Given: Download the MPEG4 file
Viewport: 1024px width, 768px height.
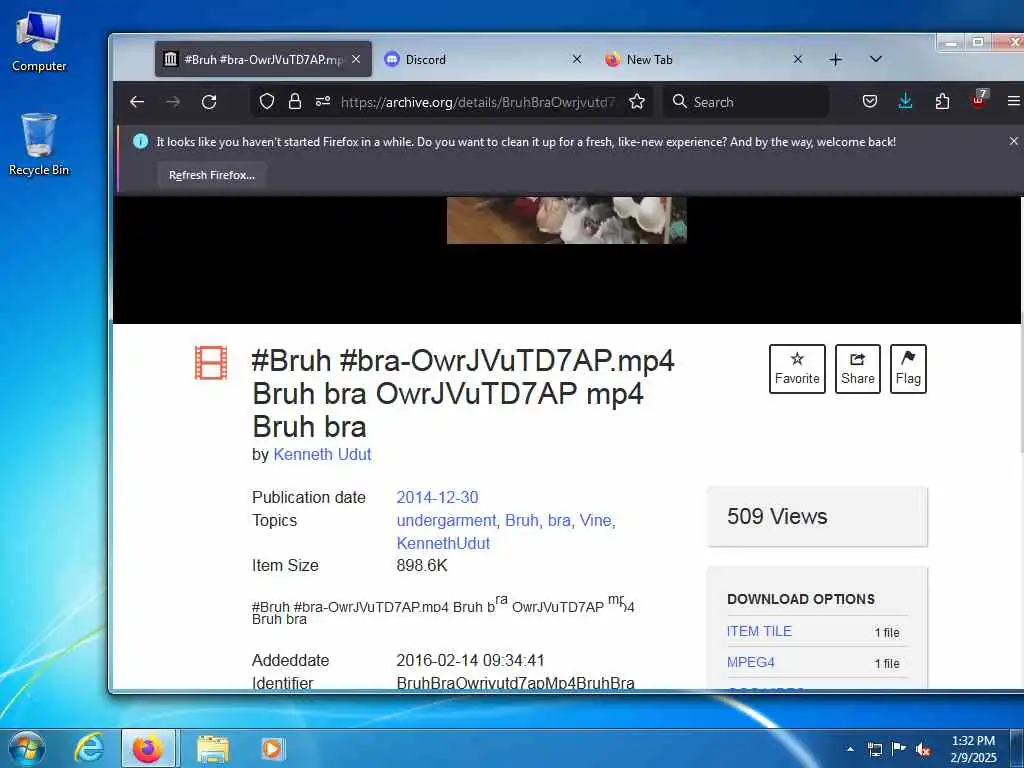Looking at the screenshot, I should (x=750, y=662).
